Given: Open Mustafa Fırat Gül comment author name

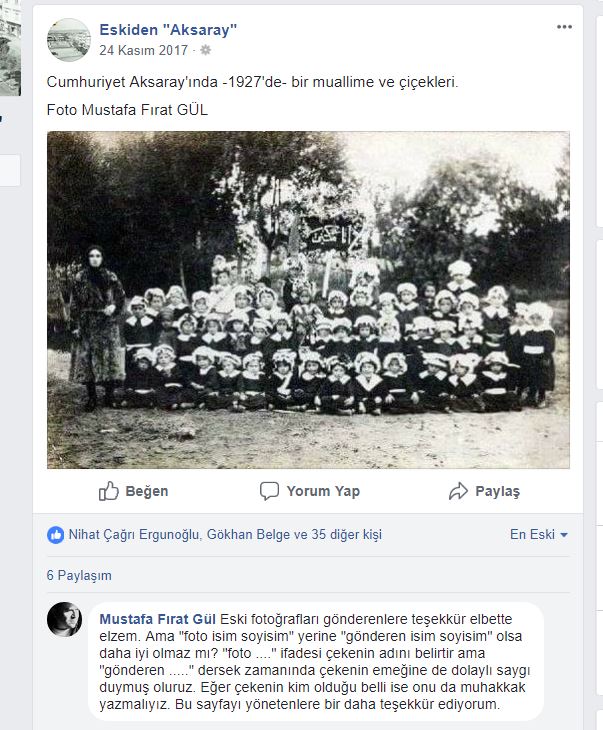Looking at the screenshot, I should click(x=157, y=619).
